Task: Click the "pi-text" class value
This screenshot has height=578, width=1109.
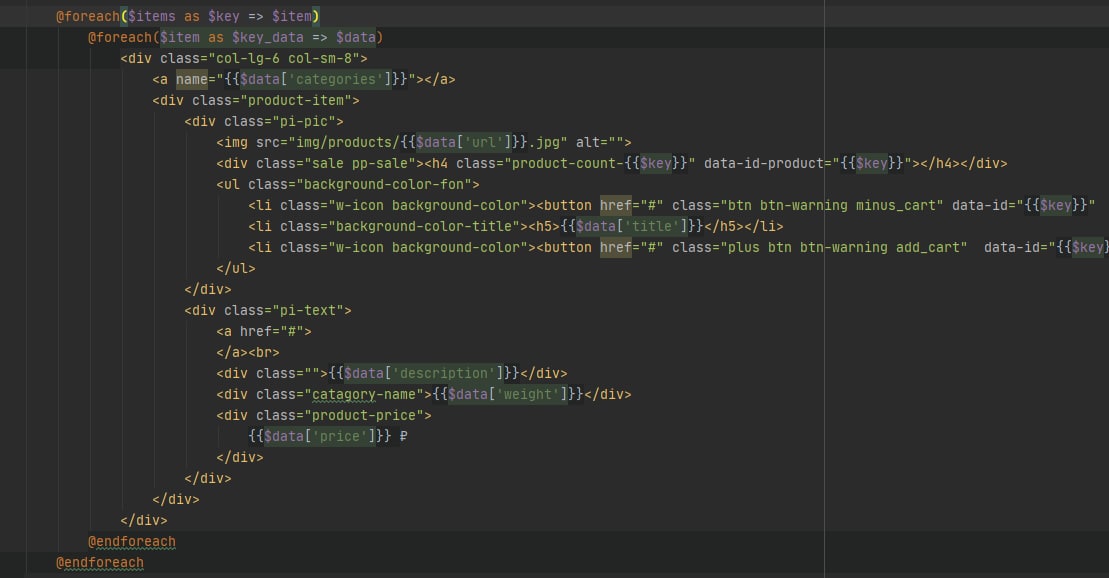Action: (x=308, y=311)
